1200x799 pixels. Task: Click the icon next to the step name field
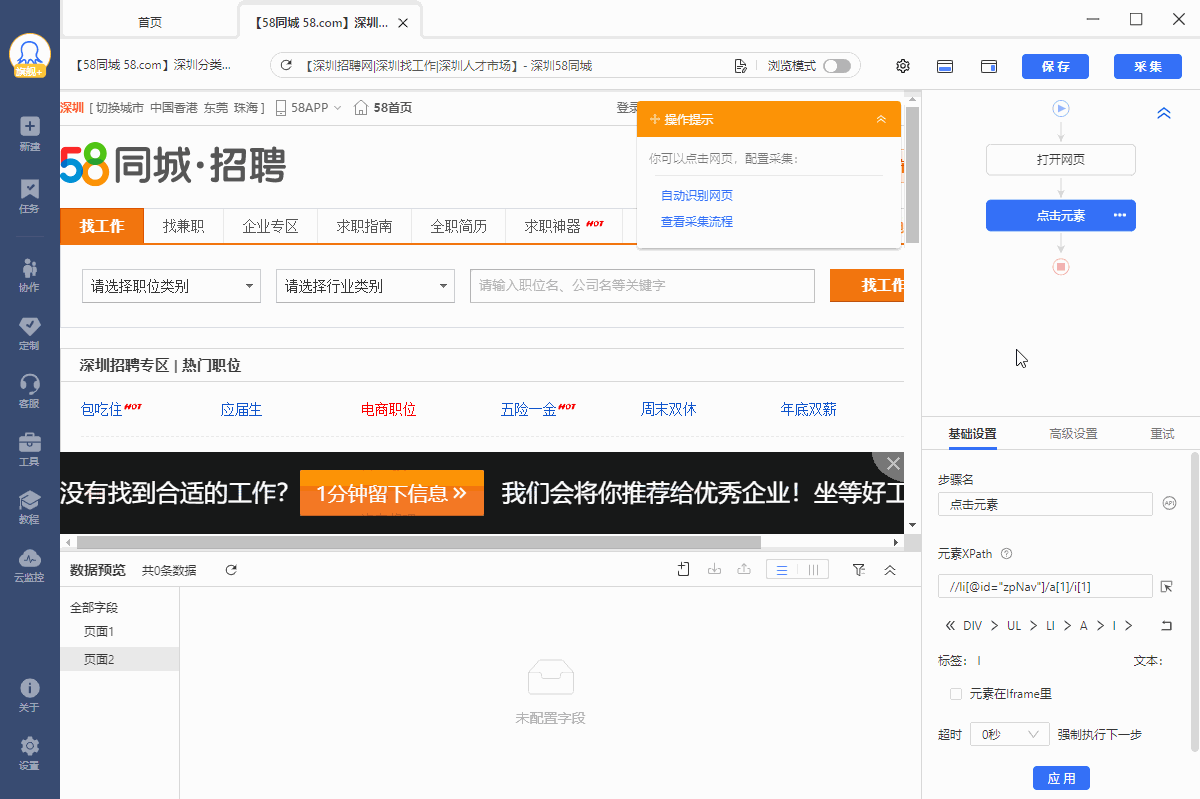click(x=1167, y=503)
